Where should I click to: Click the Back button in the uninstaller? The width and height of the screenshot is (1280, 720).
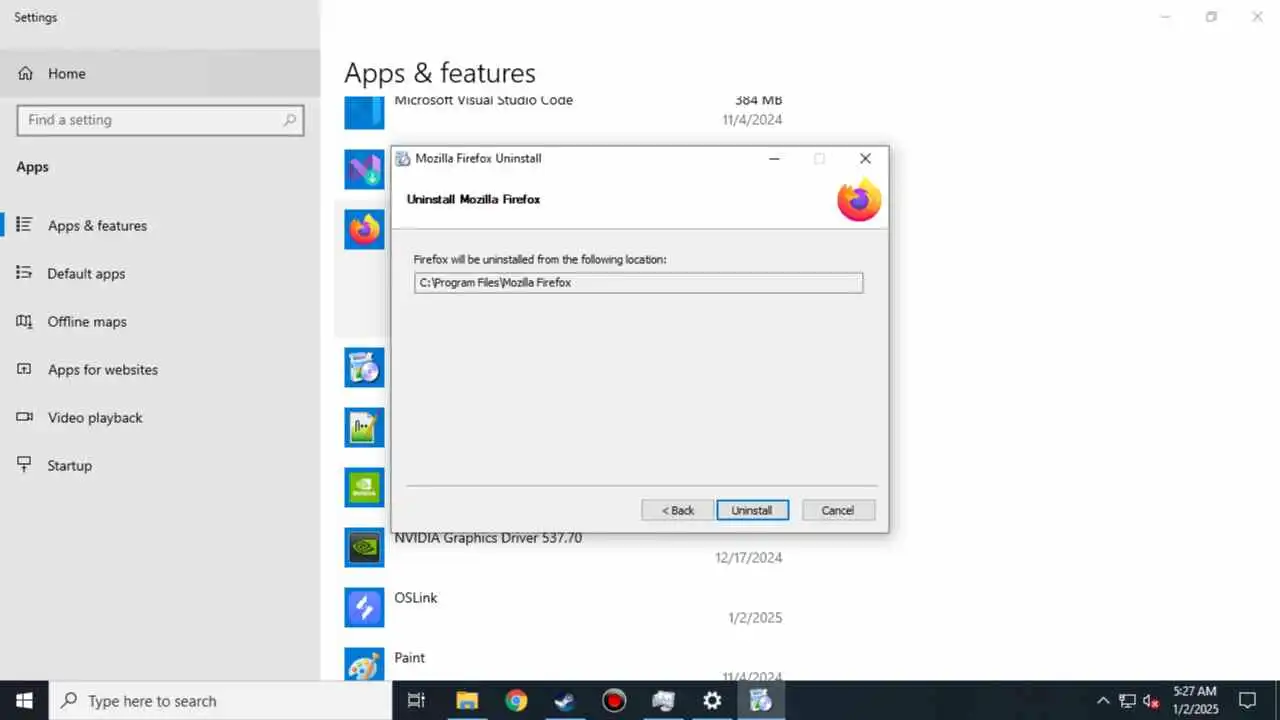coord(677,510)
